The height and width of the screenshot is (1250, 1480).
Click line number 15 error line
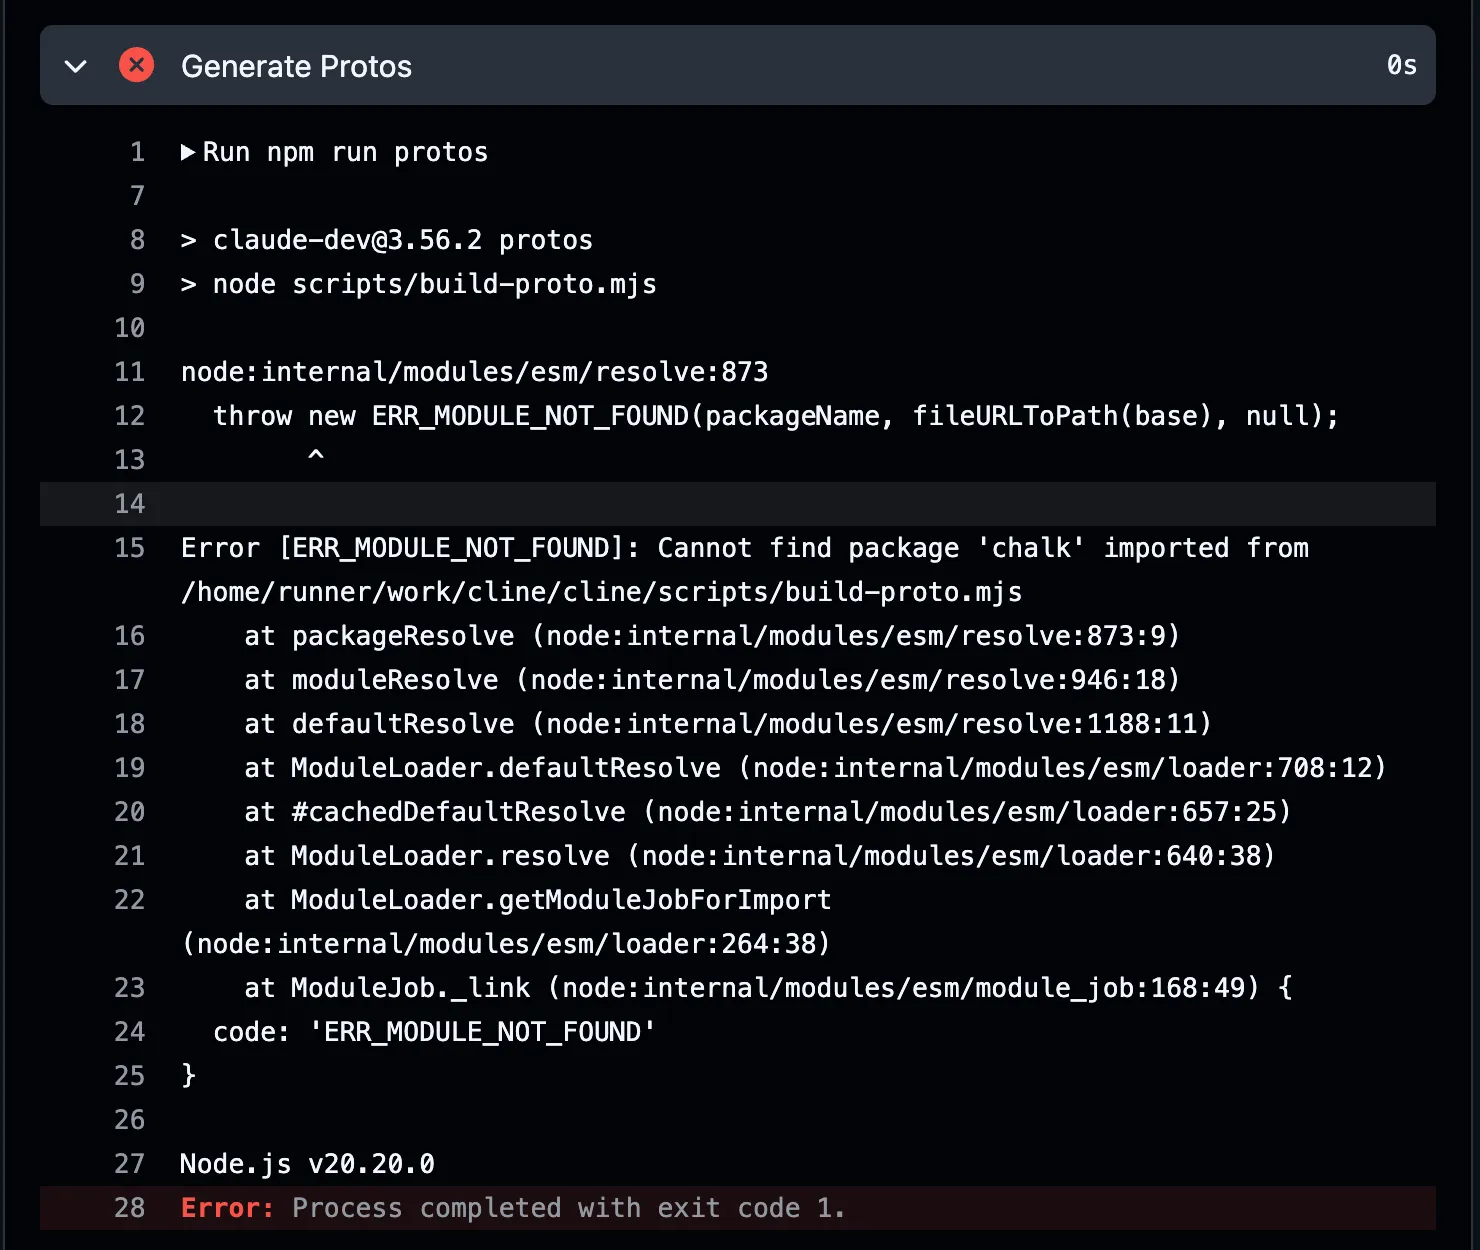tap(130, 549)
